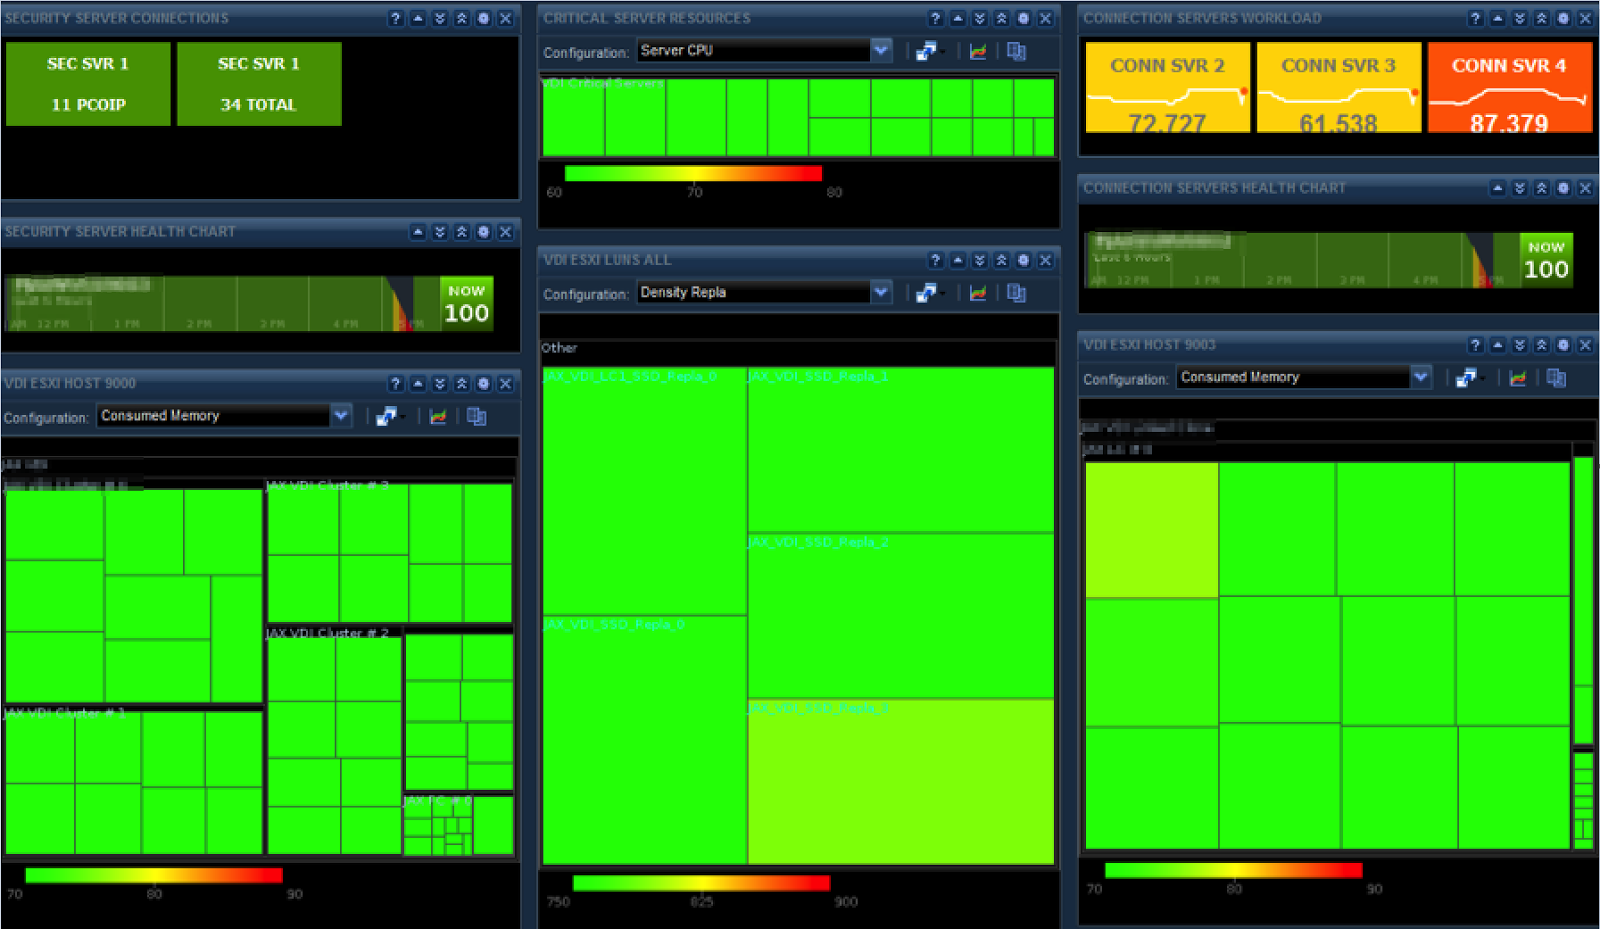Click the show details icon in VDI ESXi Host 9003
This screenshot has width=1600, height=929.
(1556, 378)
